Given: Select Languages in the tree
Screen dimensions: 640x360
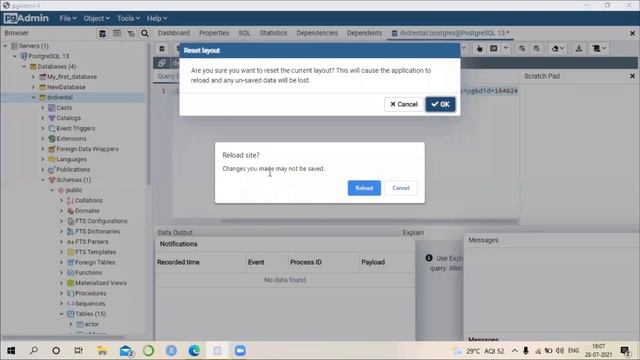Looking at the screenshot, I should pyautogui.click(x=71, y=159).
